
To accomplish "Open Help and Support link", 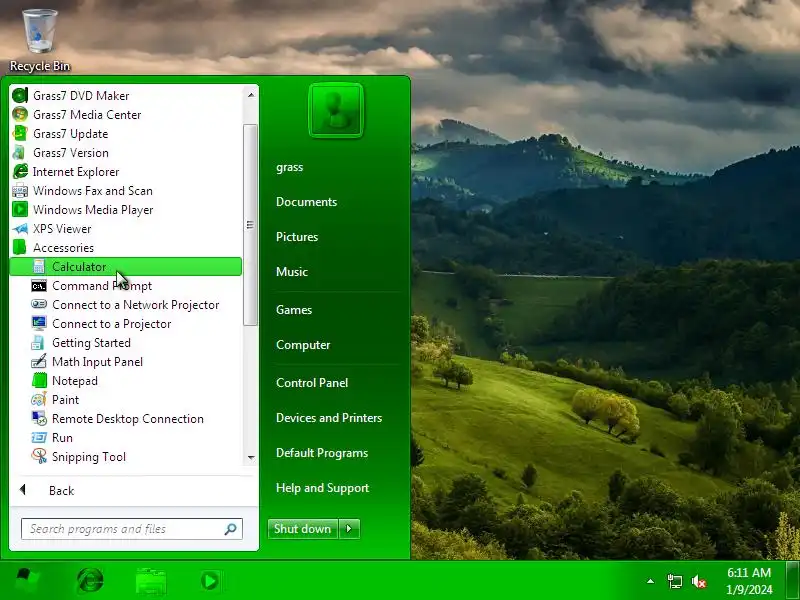I will tap(322, 488).
